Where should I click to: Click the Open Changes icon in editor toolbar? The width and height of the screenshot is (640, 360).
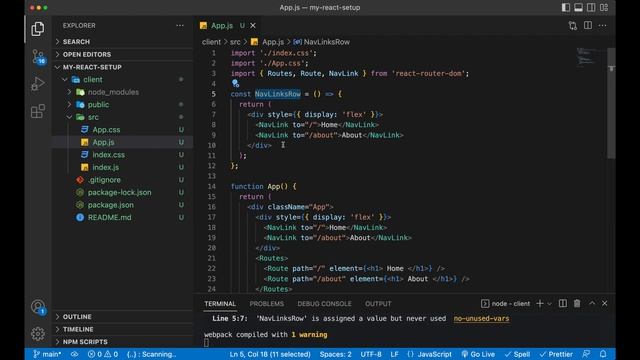pyautogui.click(x=573, y=26)
